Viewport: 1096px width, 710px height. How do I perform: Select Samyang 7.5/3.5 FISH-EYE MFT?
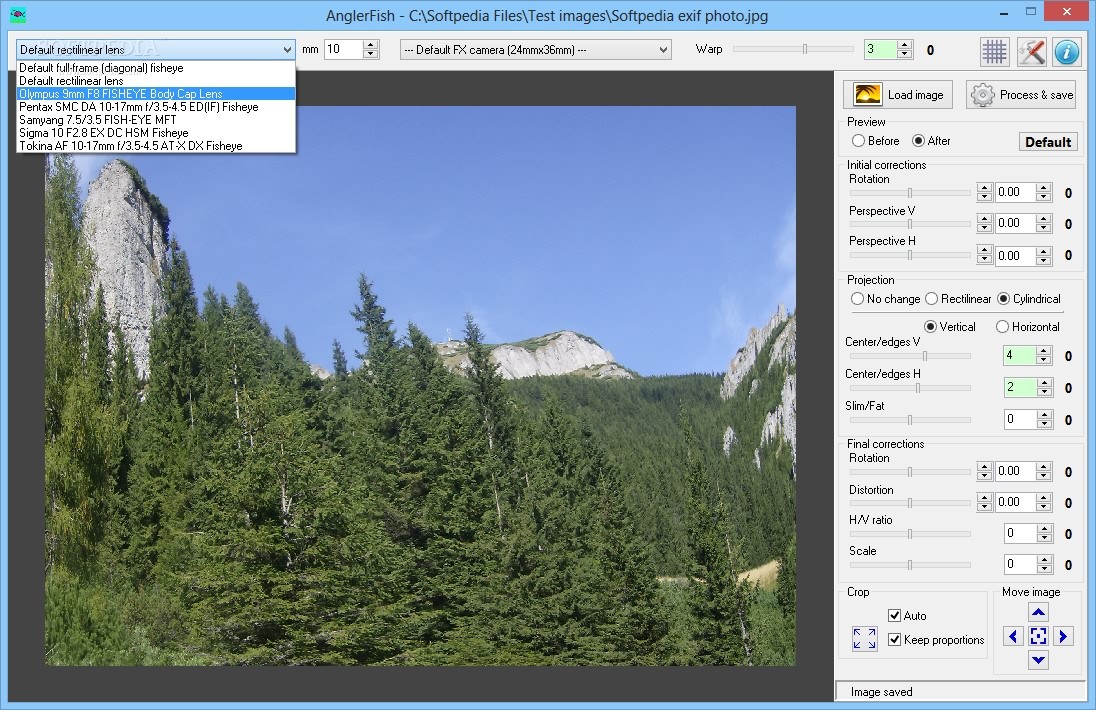click(x=156, y=119)
